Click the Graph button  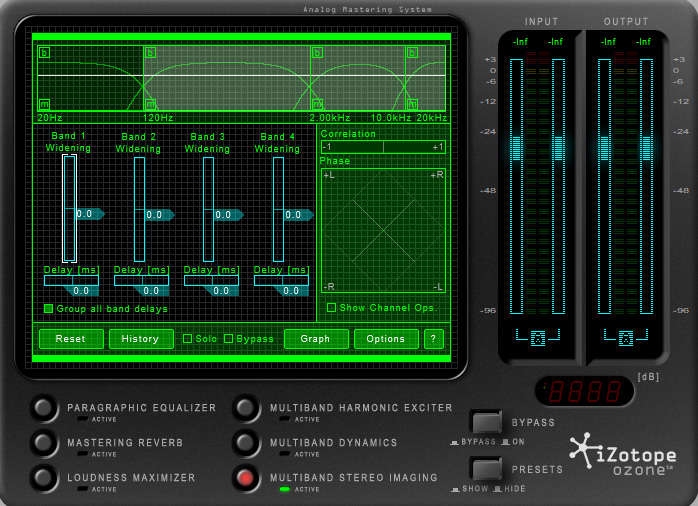point(316,339)
